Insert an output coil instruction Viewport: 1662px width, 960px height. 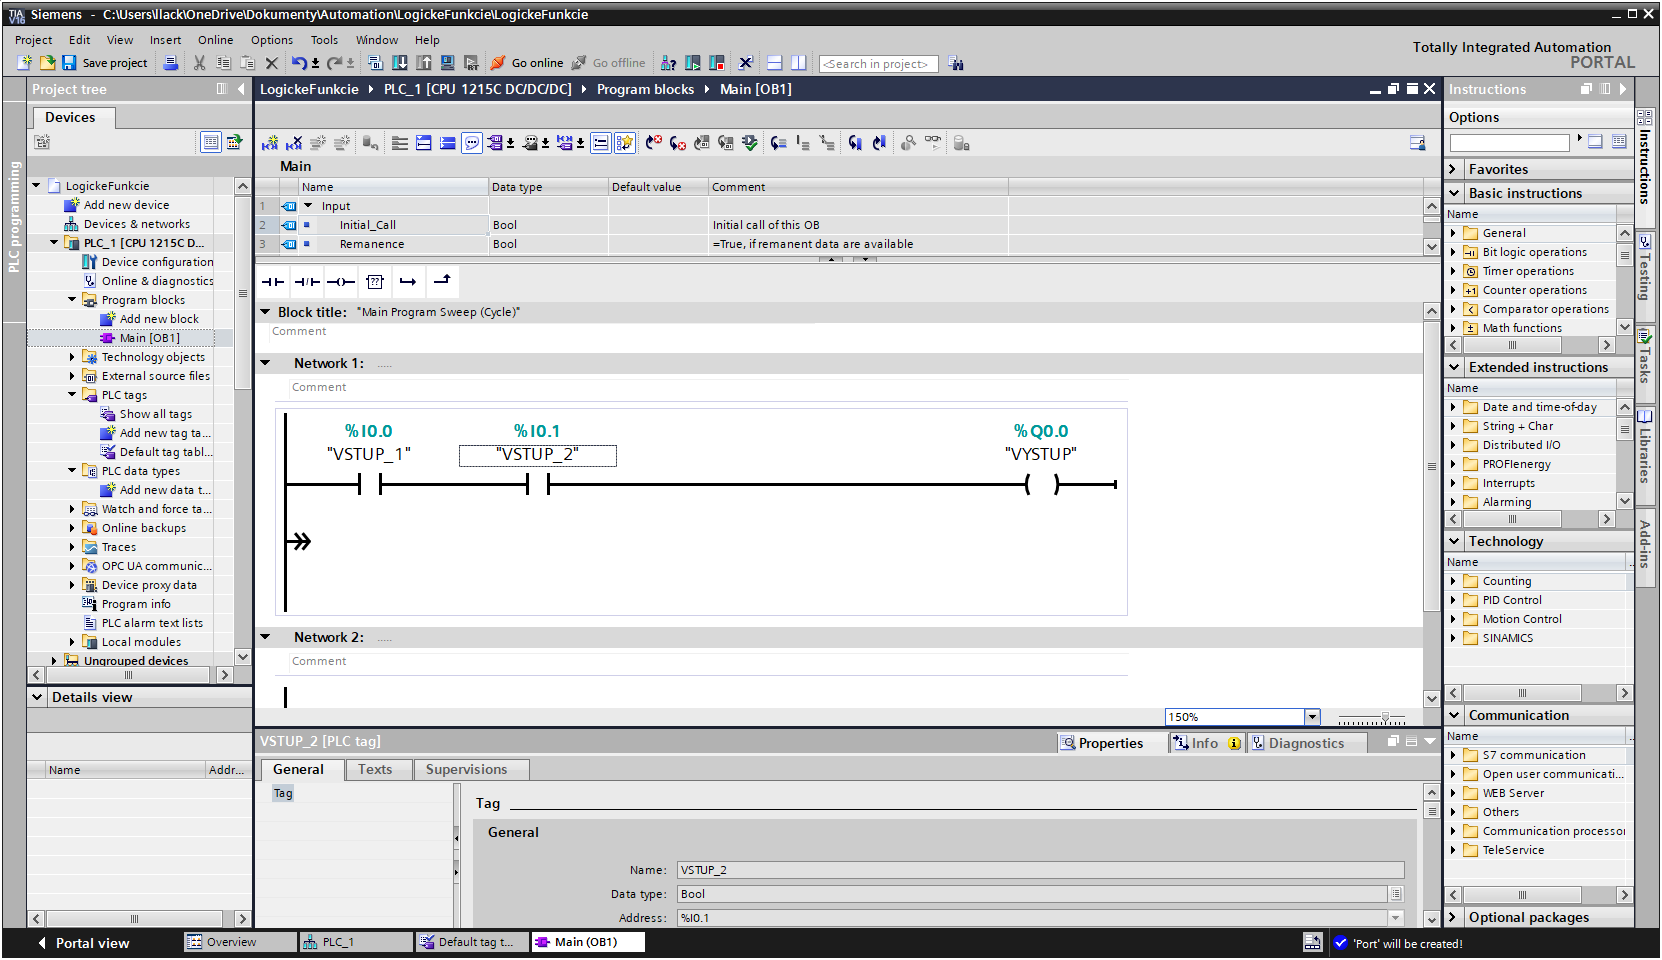click(341, 282)
